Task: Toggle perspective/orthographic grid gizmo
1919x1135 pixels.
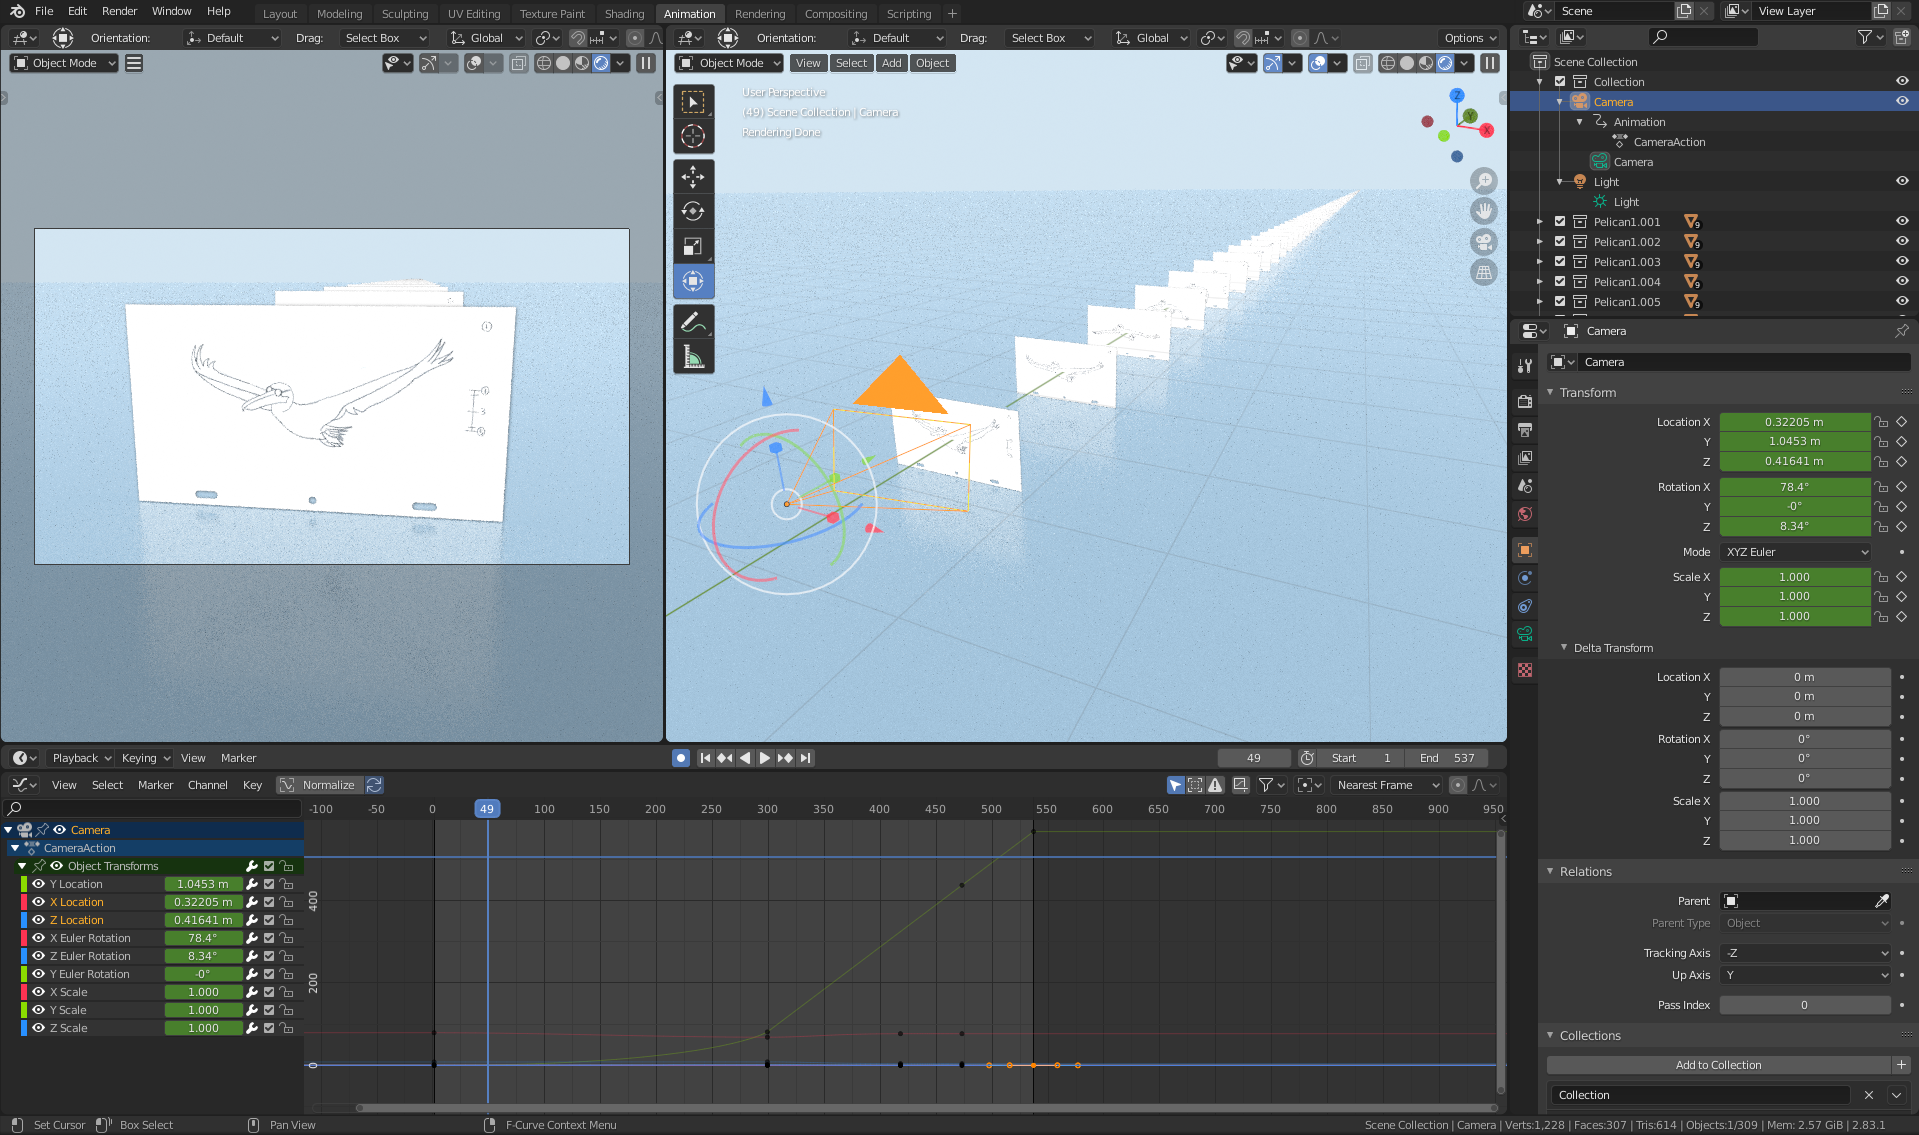Action: 1484,272
